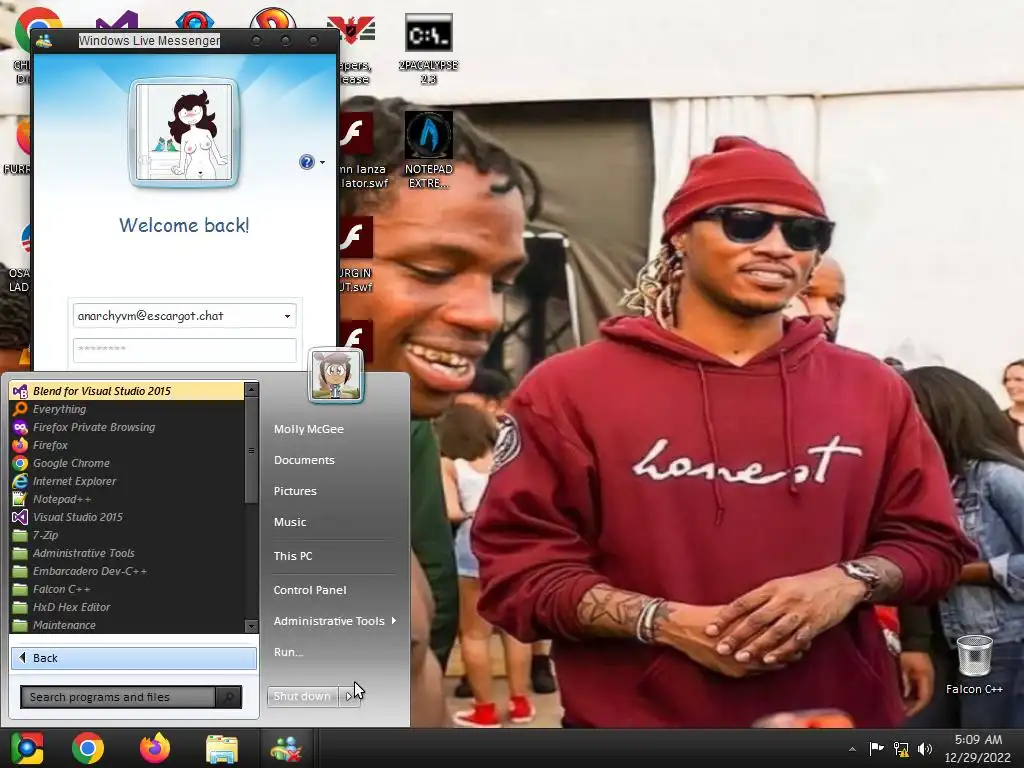This screenshot has width=1024, height=768.
Task: Open Firefox from the taskbar
Action: click(155, 748)
